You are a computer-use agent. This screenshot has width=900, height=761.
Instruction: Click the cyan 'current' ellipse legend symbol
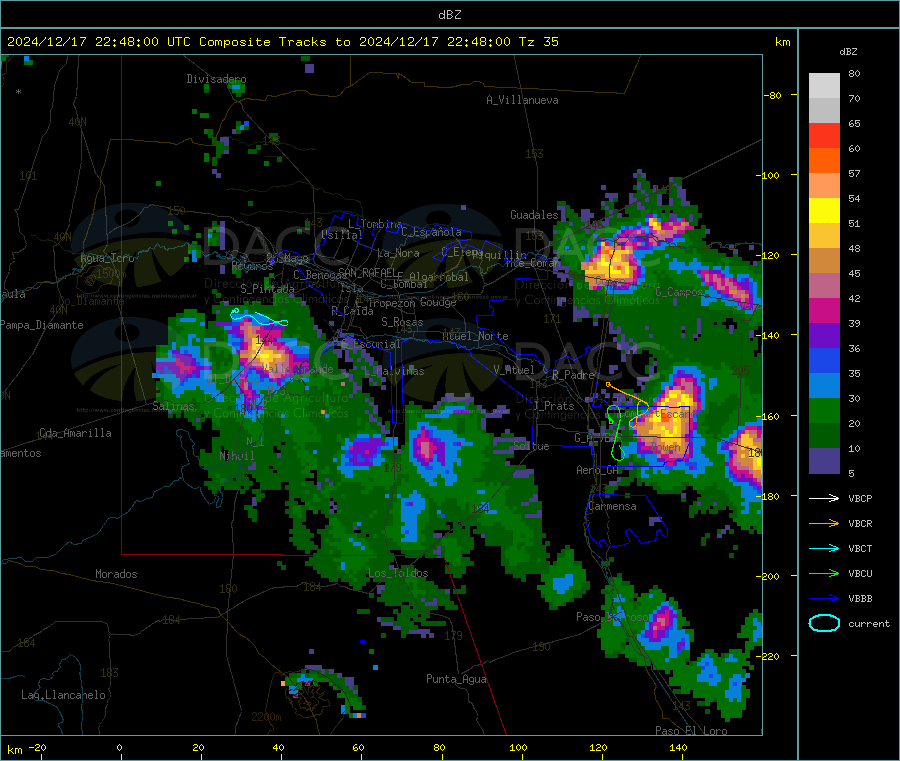(x=824, y=623)
